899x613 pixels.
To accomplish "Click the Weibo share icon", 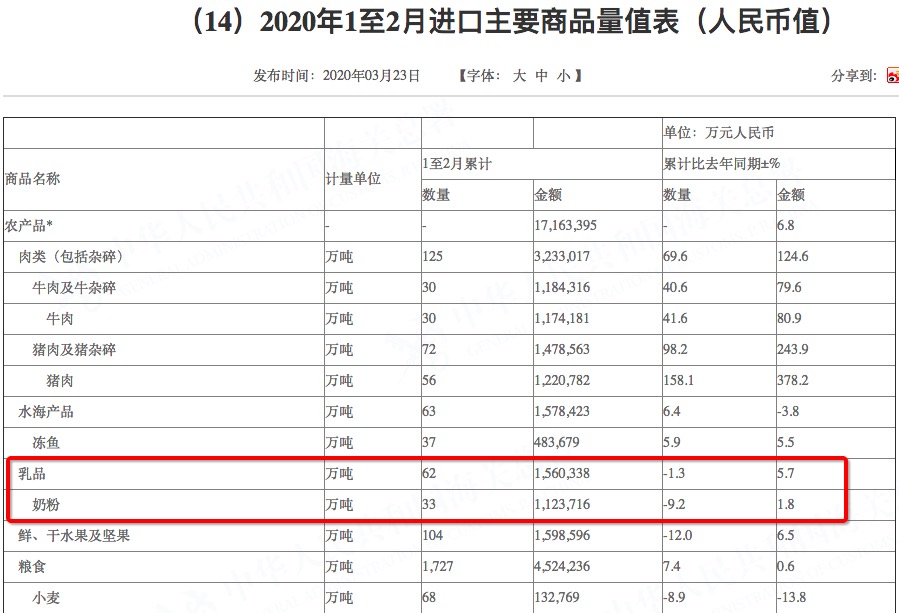I will click(x=892, y=76).
